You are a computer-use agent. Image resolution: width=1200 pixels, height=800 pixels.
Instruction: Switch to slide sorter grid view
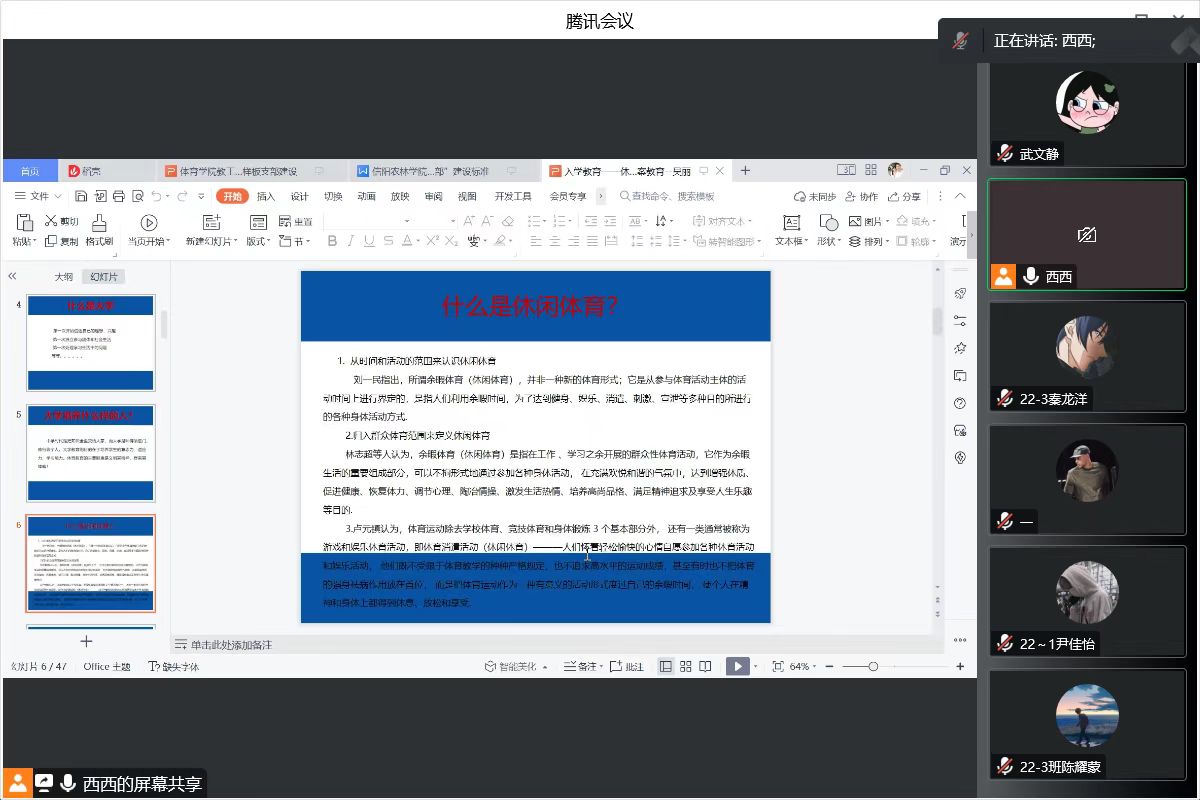click(686, 667)
